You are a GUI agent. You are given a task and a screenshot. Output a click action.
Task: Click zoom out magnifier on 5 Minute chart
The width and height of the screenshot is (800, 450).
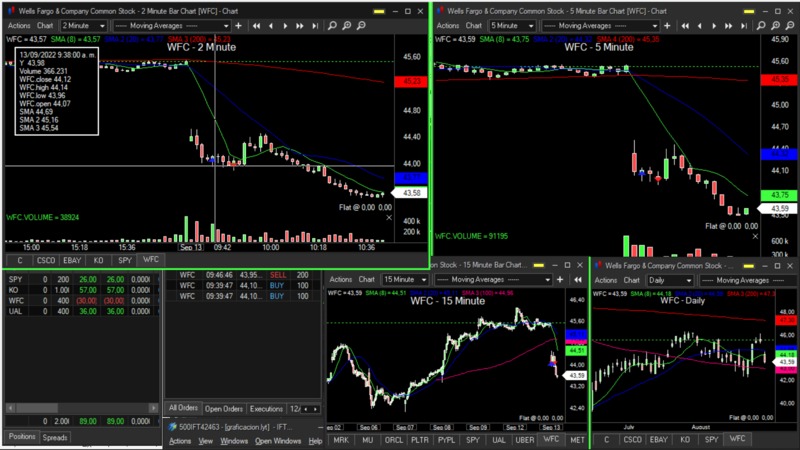[x=787, y=25]
